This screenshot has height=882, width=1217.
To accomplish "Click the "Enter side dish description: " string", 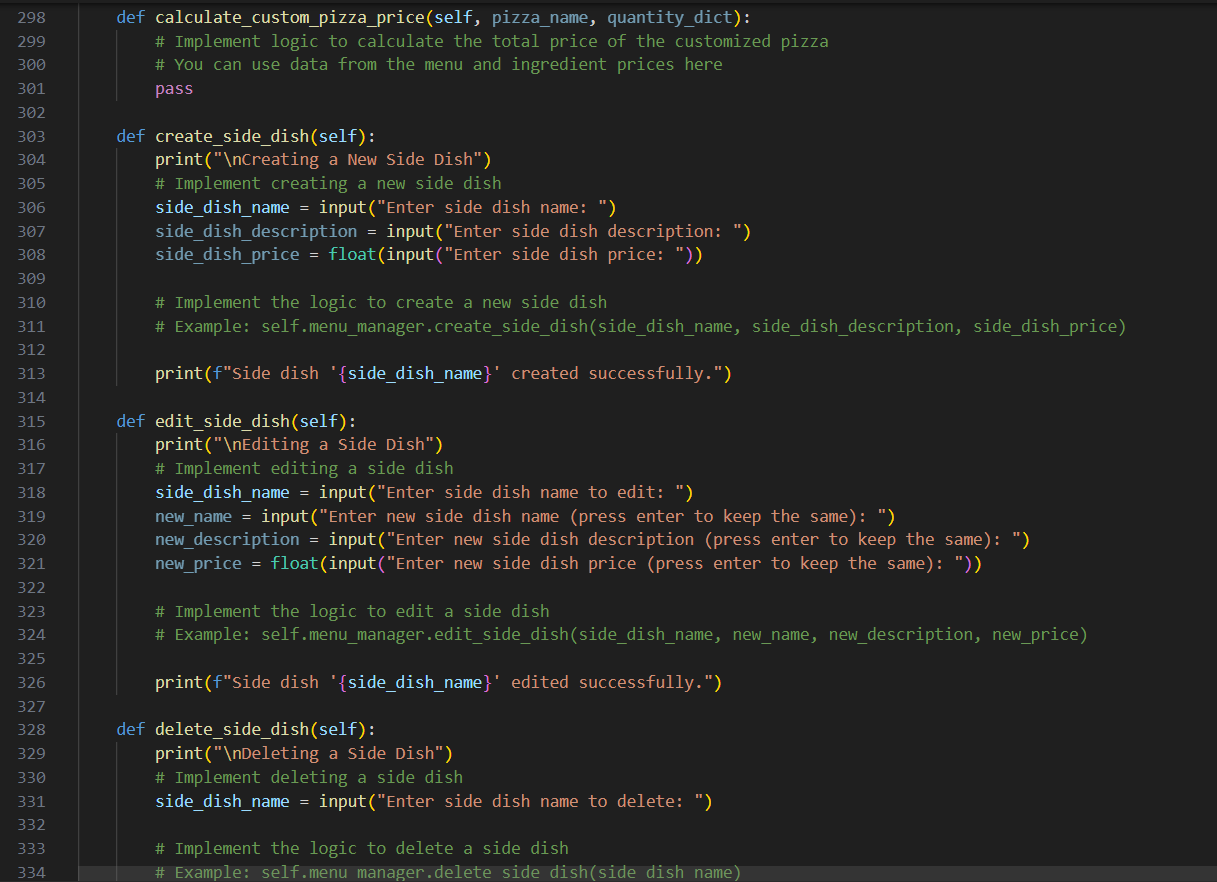I will (x=592, y=231).
